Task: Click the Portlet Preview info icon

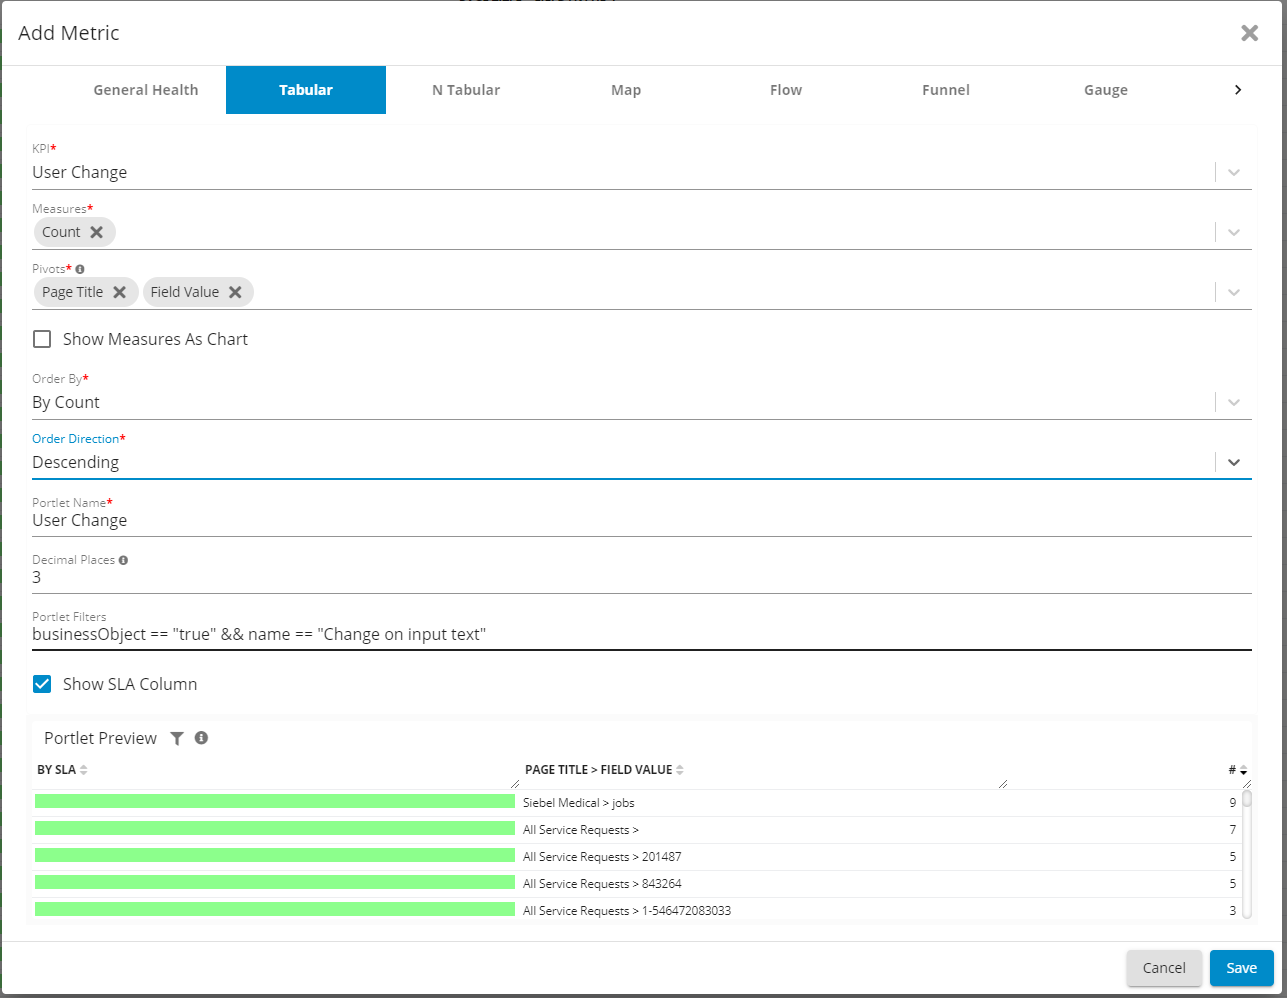Action: pos(201,738)
